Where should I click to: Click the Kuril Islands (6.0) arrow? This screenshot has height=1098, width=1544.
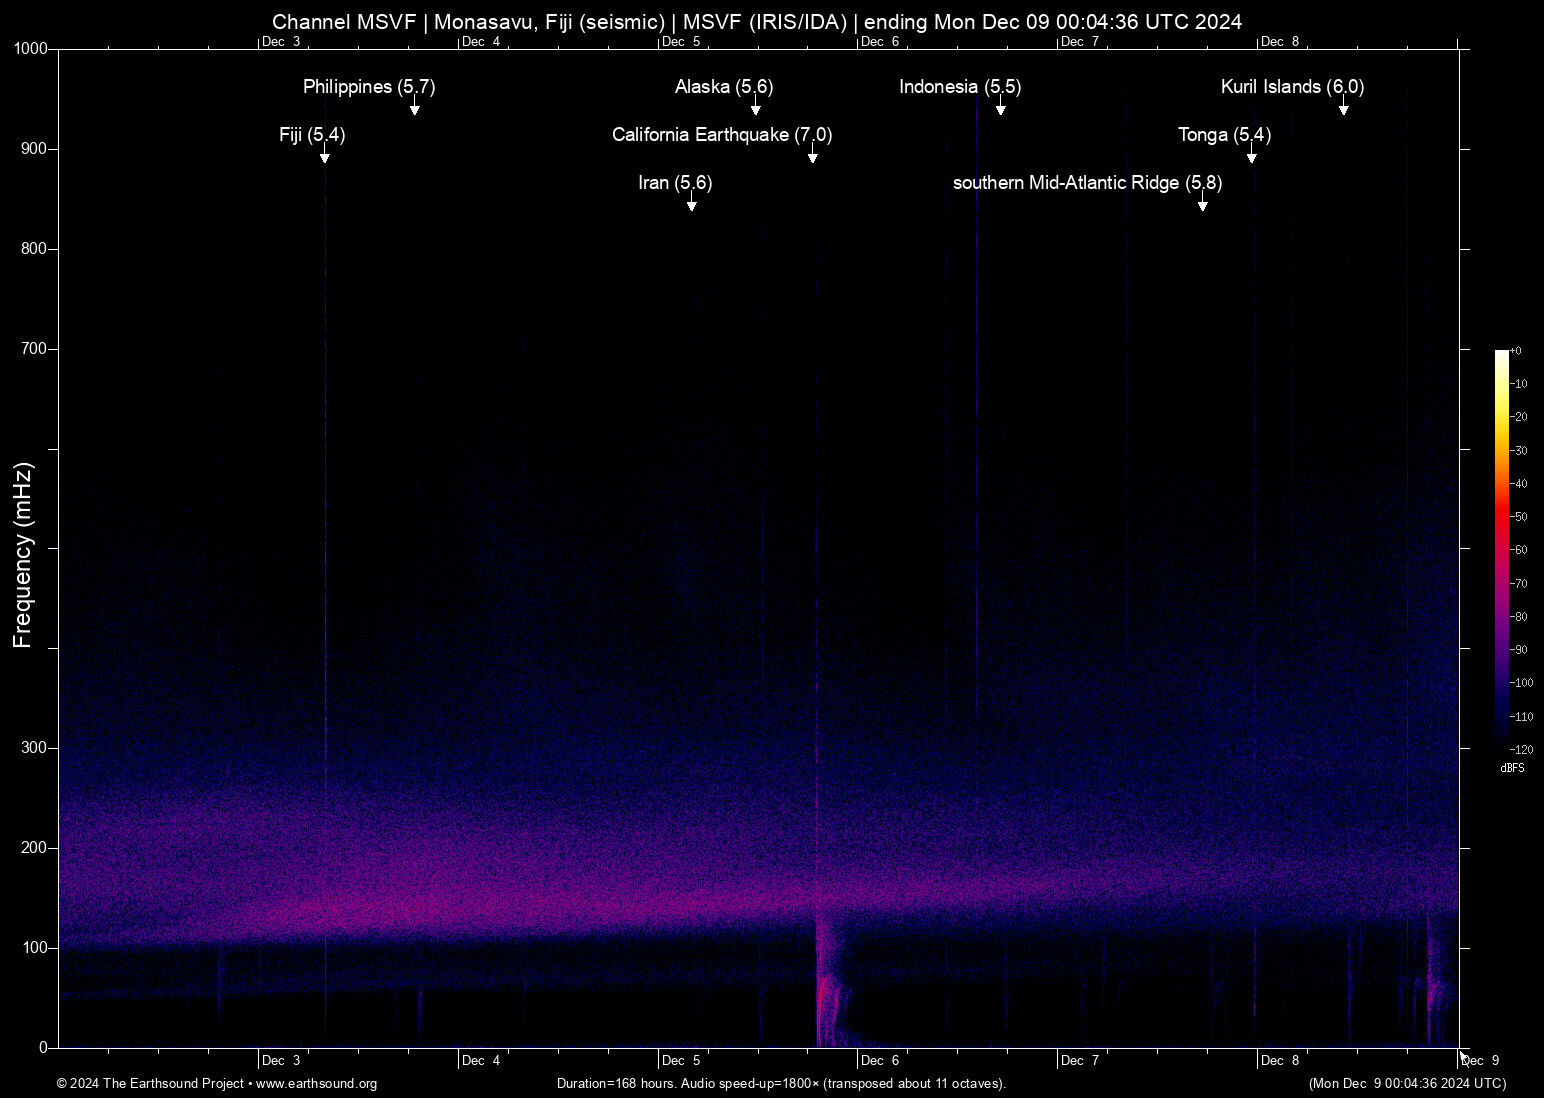pos(1344,109)
